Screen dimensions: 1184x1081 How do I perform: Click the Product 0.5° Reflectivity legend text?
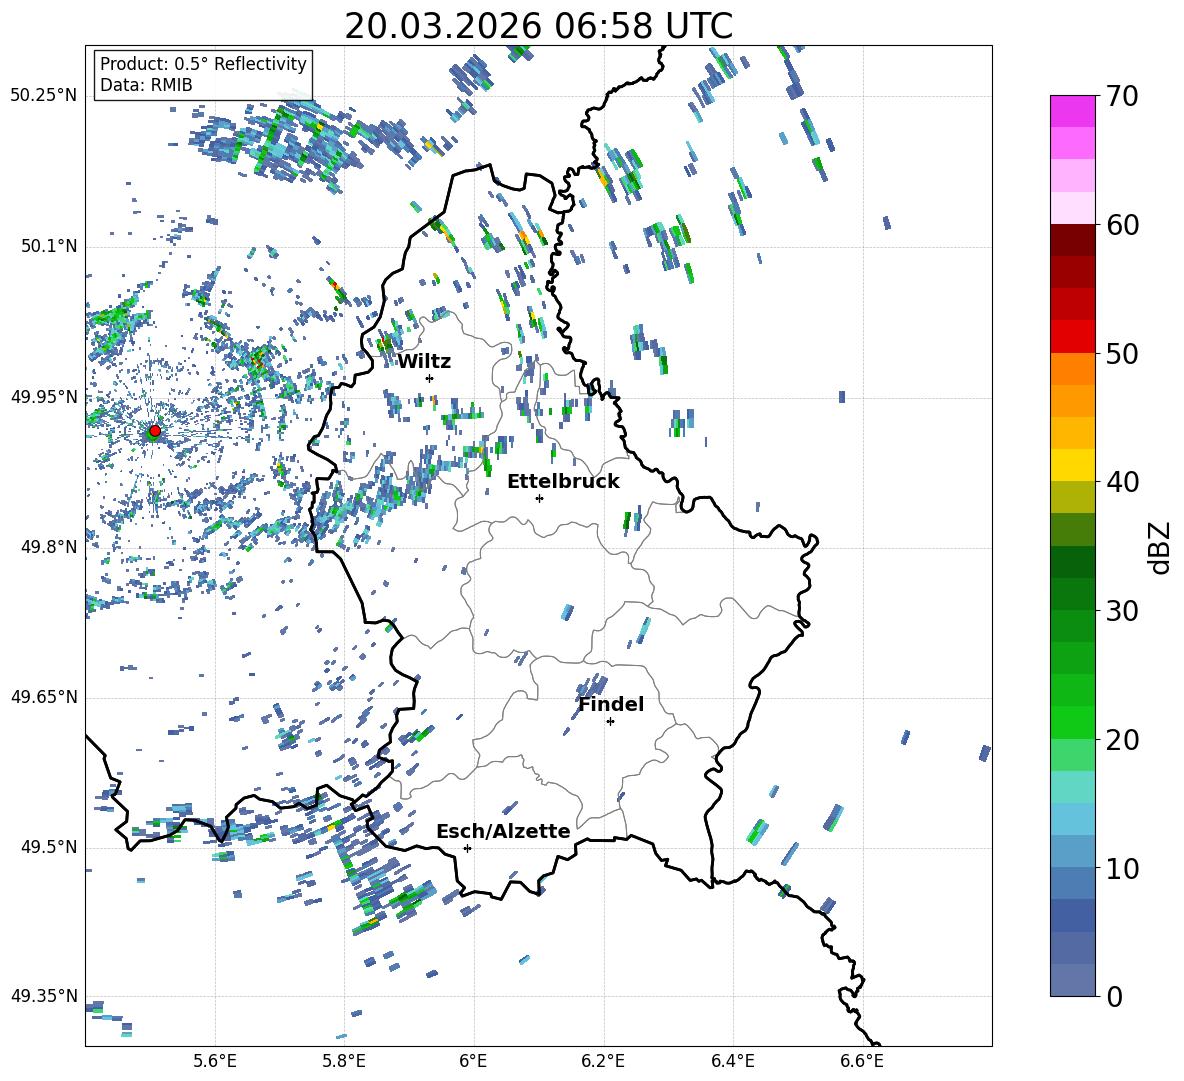[x=203, y=64]
